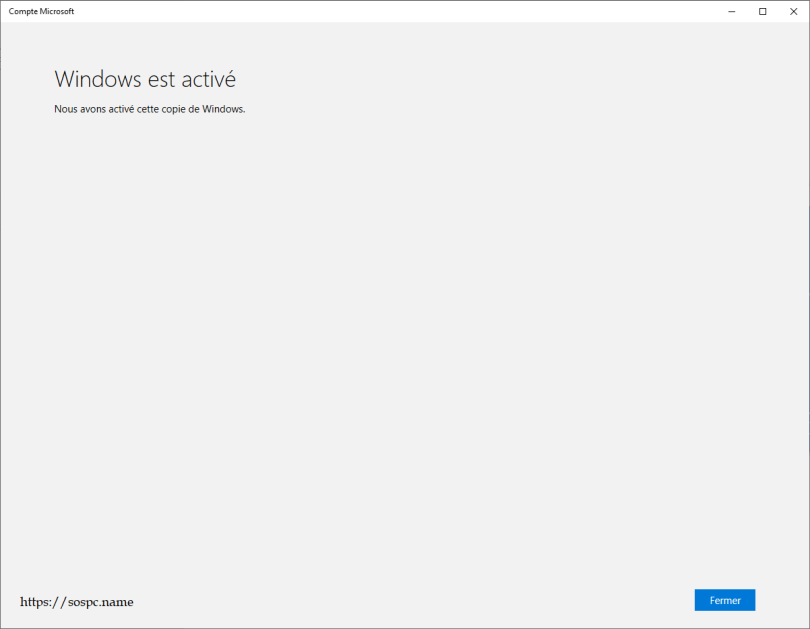Click the Compte Microsoft title text
810x629 pixels.
click(41, 11)
